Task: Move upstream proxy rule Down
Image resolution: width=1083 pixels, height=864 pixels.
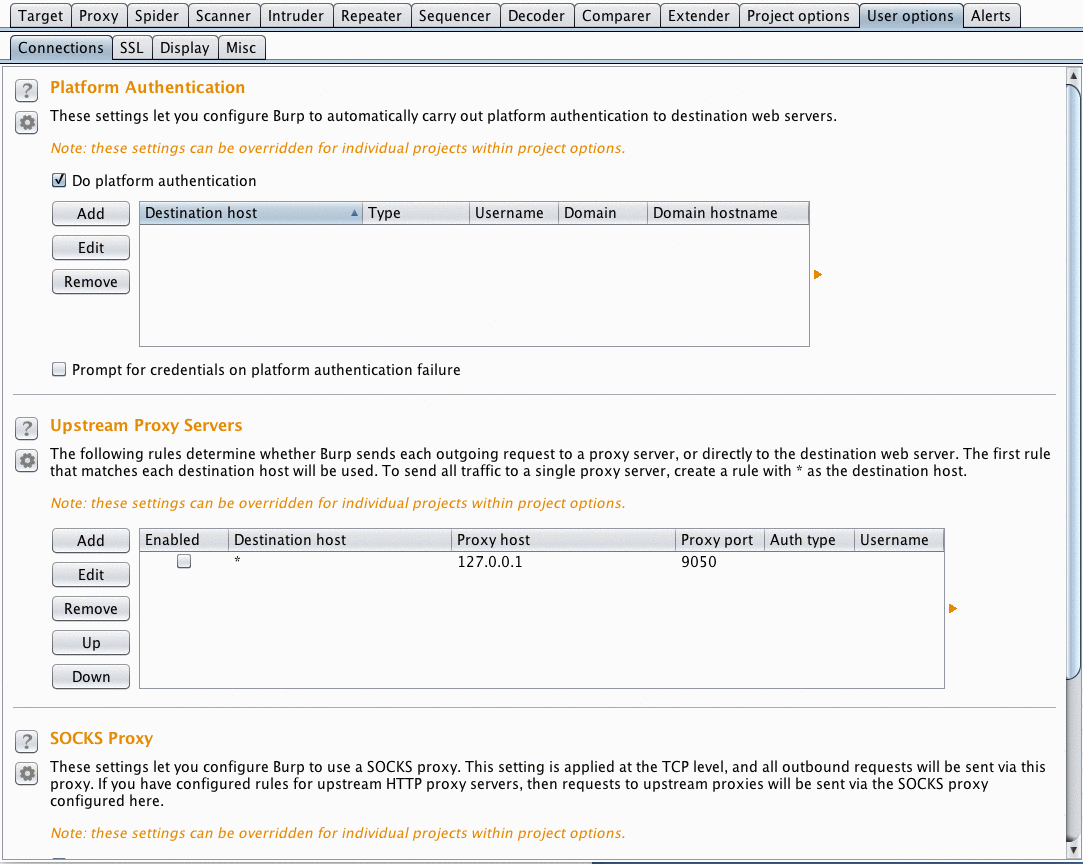Action: point(90,677)
